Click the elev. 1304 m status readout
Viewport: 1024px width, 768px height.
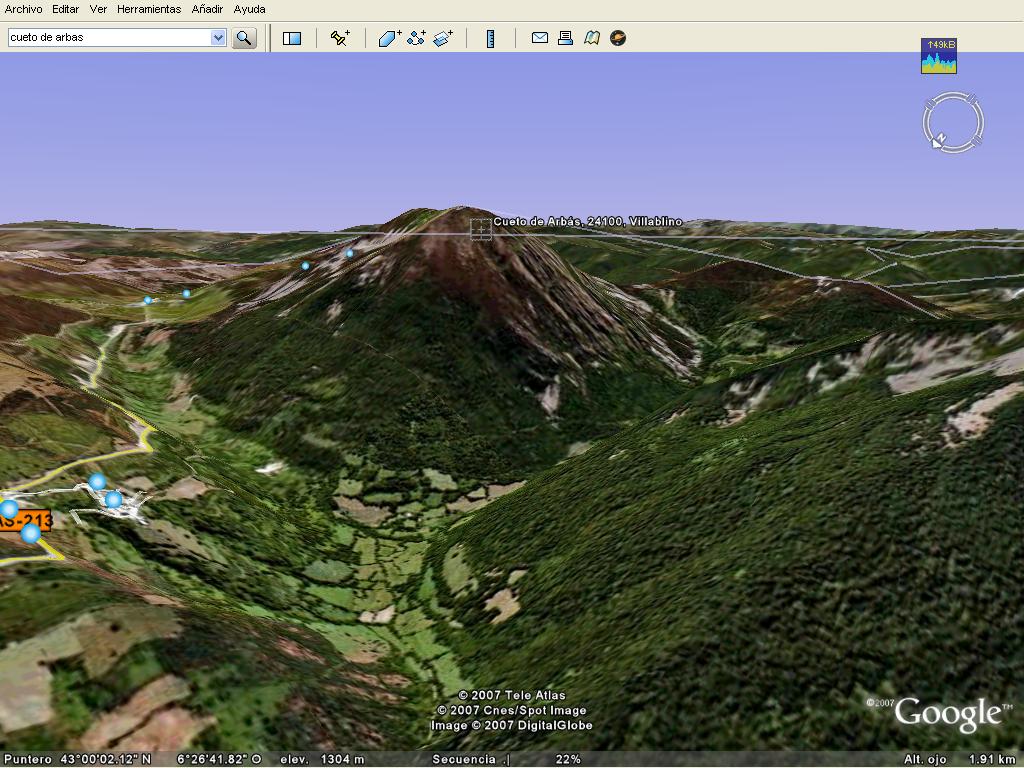point(322,759)
